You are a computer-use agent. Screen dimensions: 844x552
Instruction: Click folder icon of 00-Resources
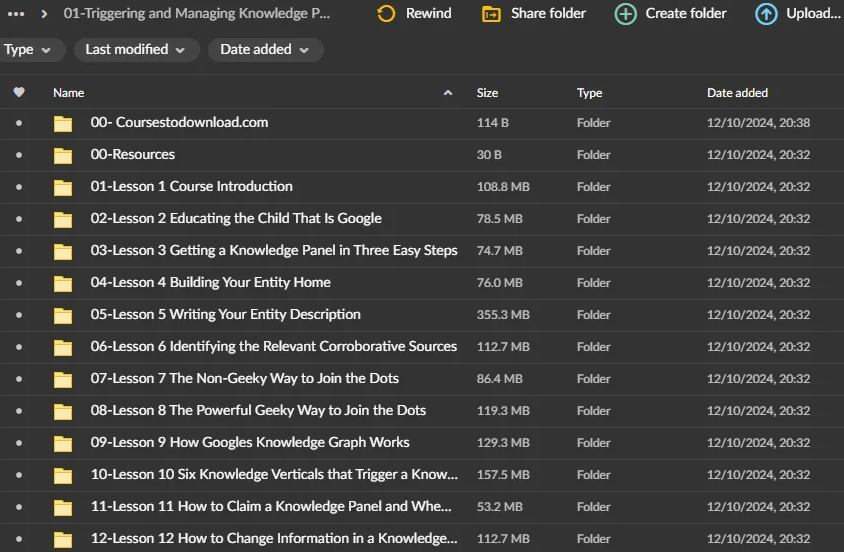point(63,155)
